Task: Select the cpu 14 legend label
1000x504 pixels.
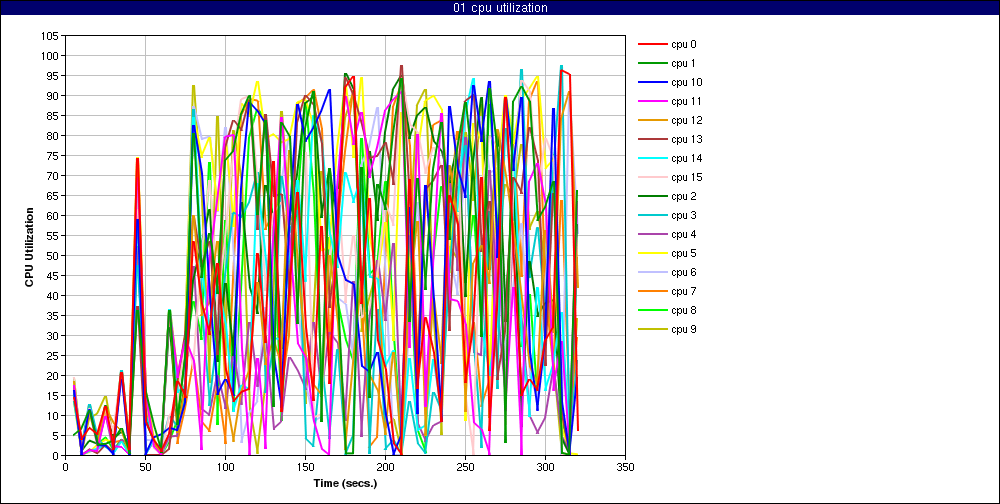Action: tap(686, 158)
